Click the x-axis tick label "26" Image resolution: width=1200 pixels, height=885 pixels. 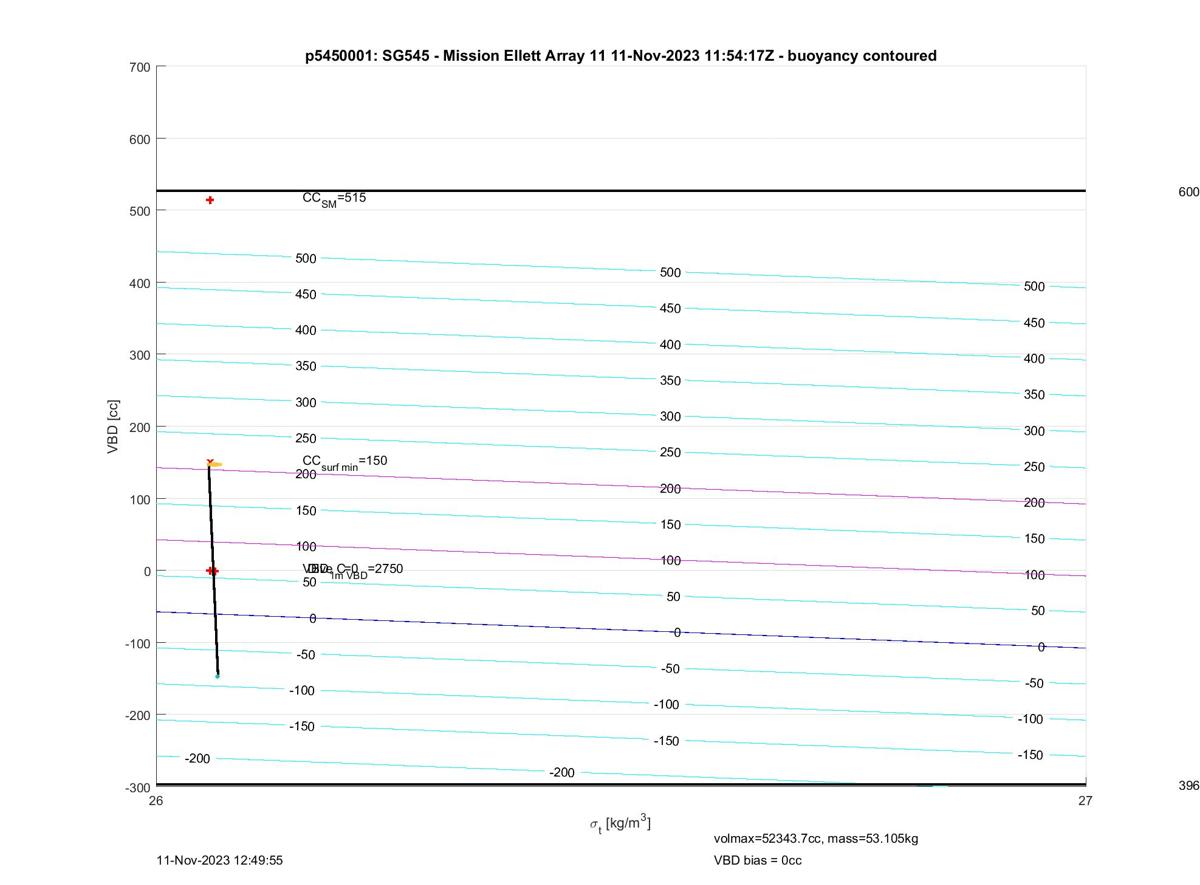point(156,800)
